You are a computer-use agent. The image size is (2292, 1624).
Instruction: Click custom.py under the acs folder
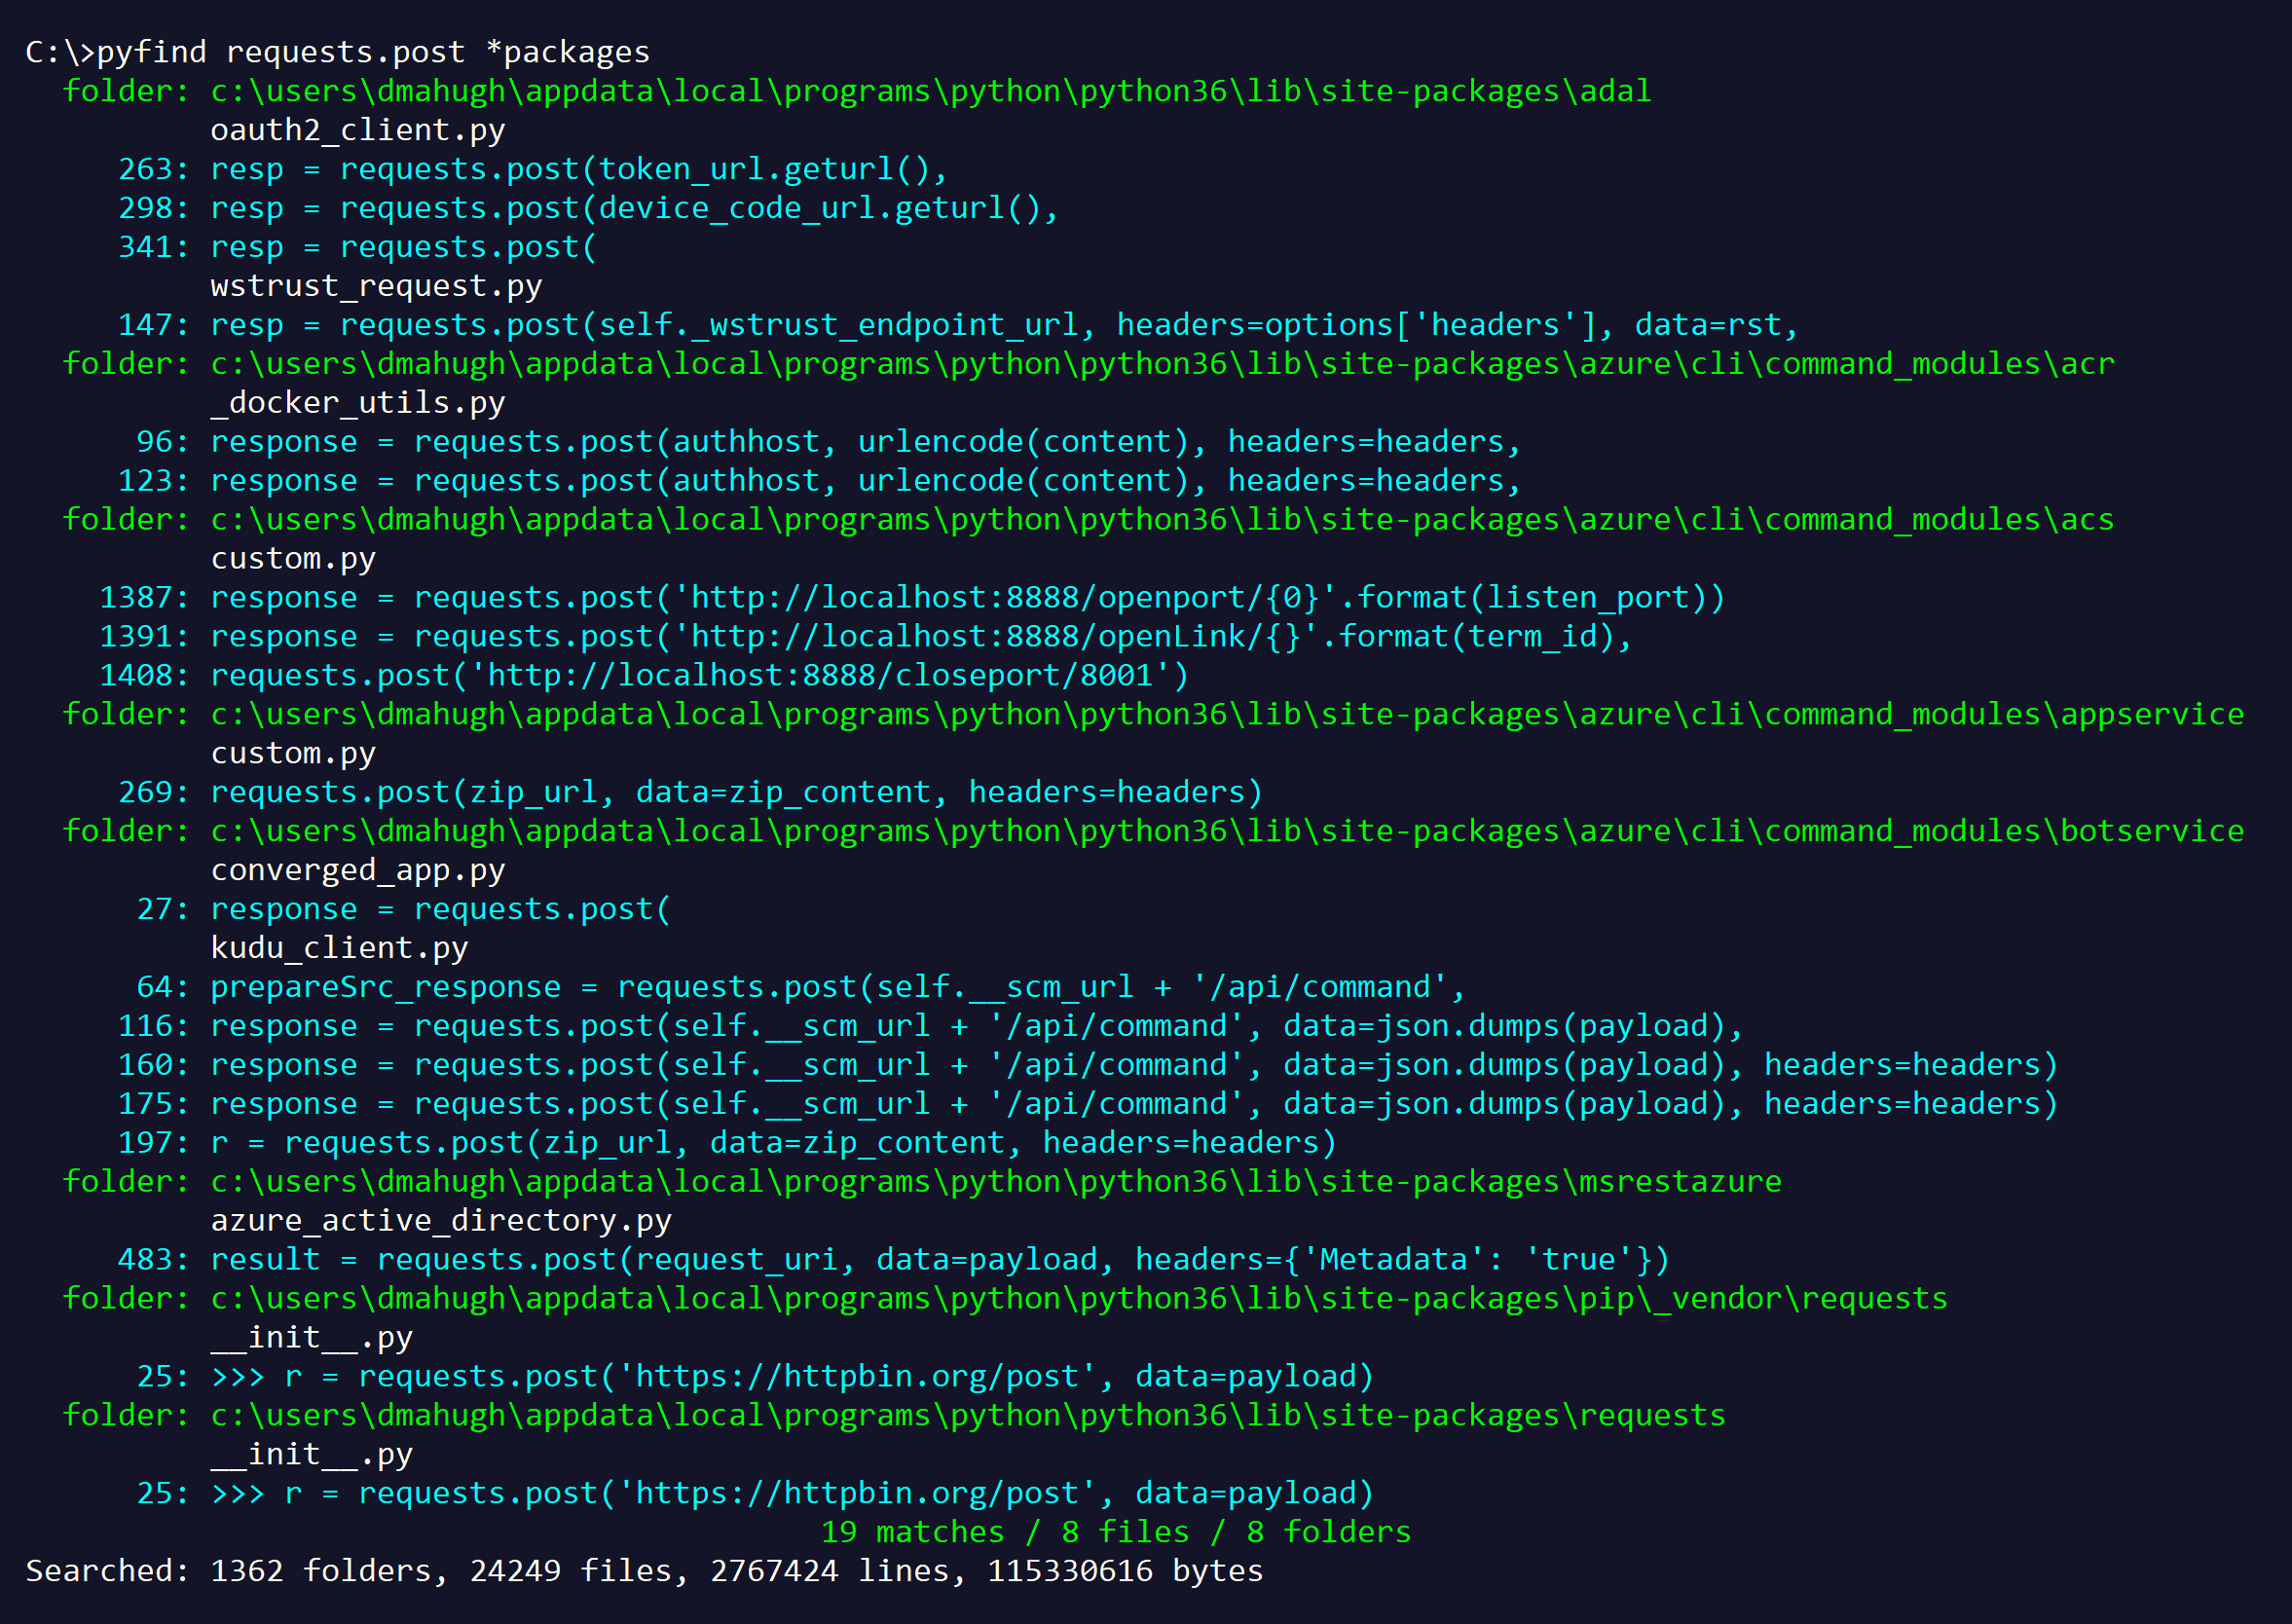(293, 559)
